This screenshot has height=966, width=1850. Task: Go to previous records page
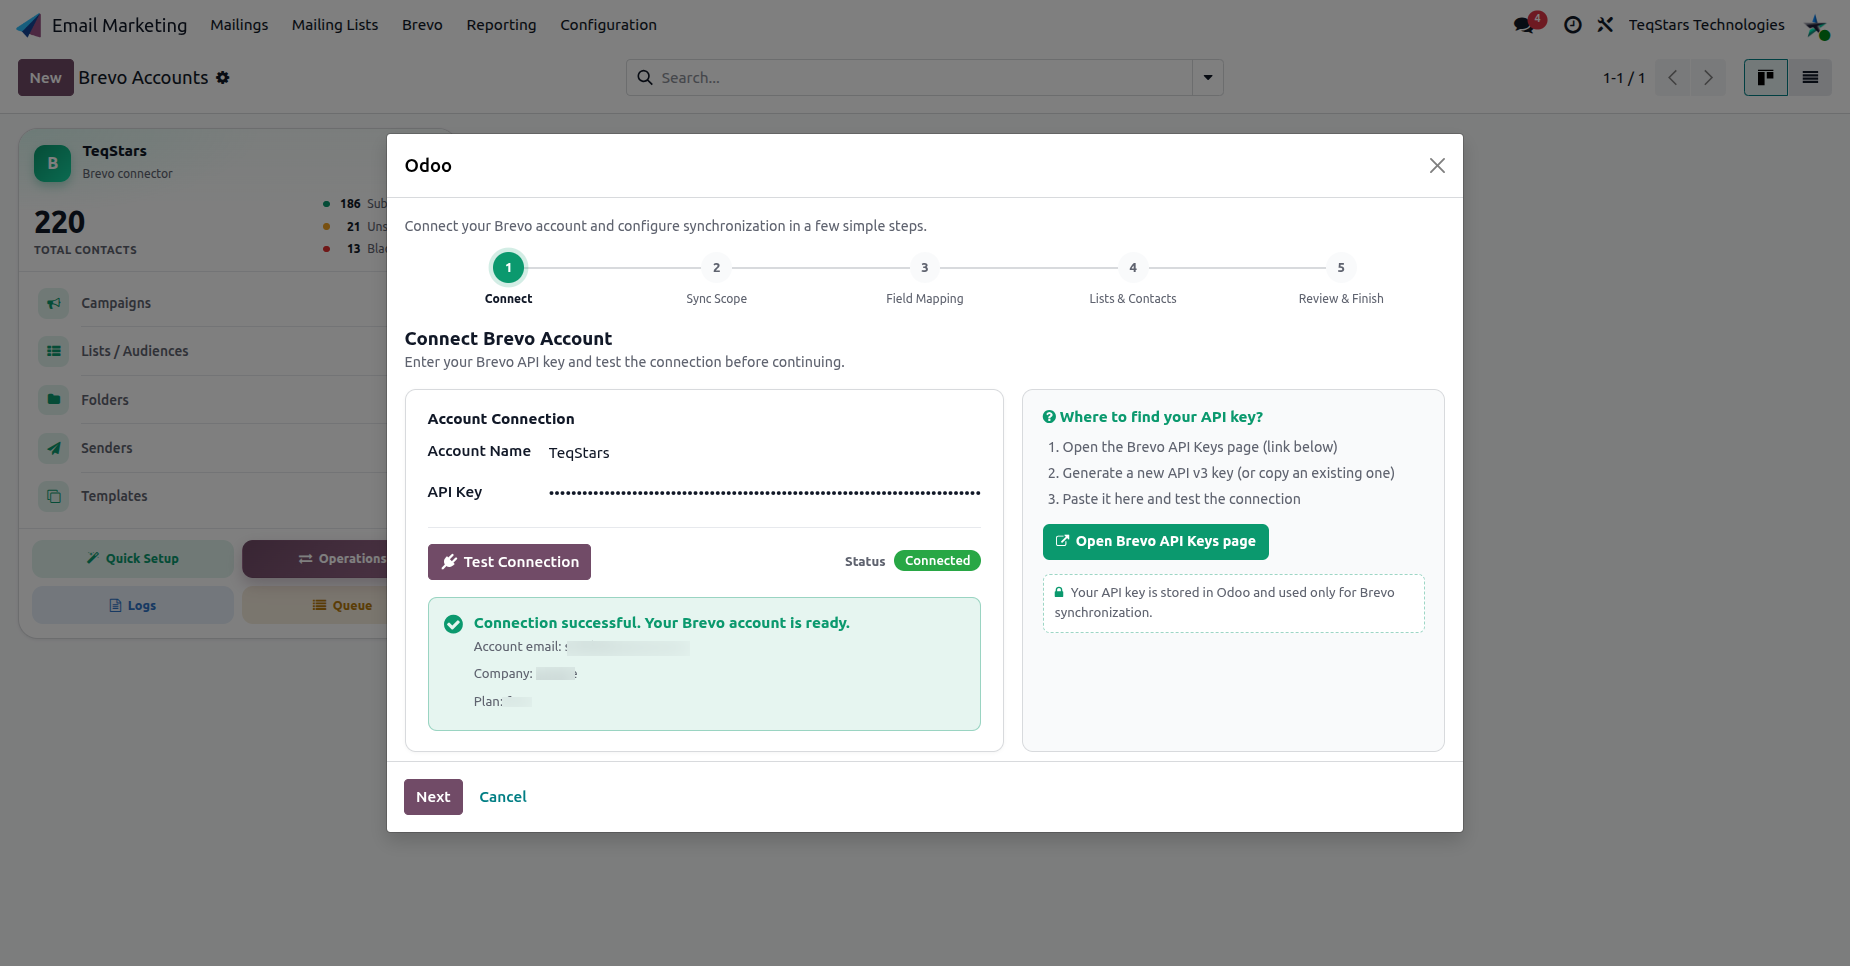[1673, 78]
